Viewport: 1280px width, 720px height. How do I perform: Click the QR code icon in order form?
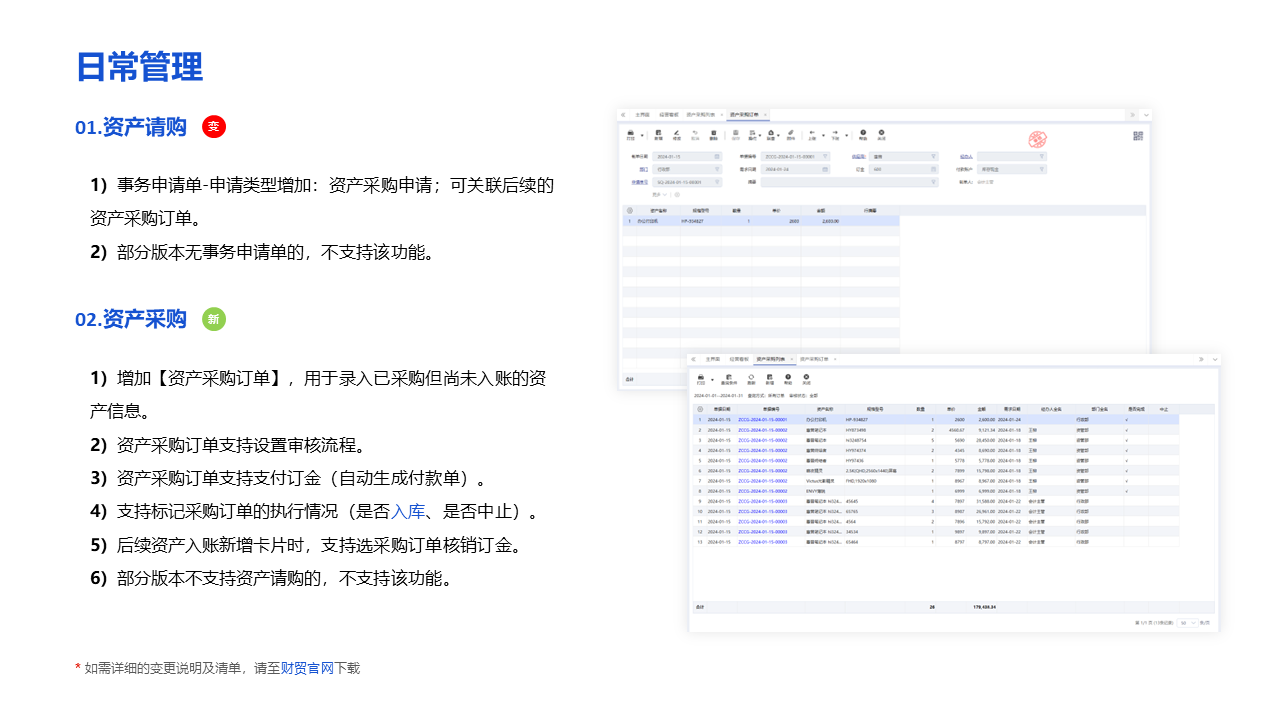tap(1138, 136)
